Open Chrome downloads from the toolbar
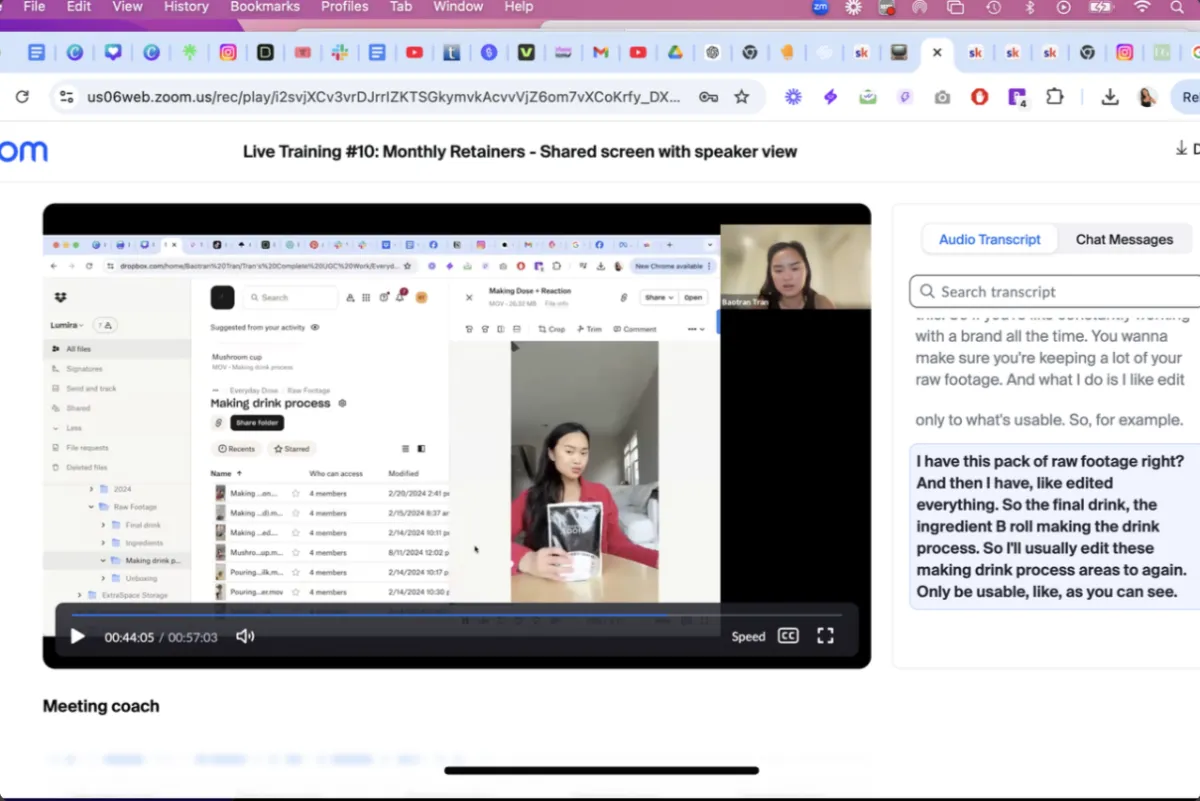Viewport: 1200px width, 801px height. [x=1110, y=97]
